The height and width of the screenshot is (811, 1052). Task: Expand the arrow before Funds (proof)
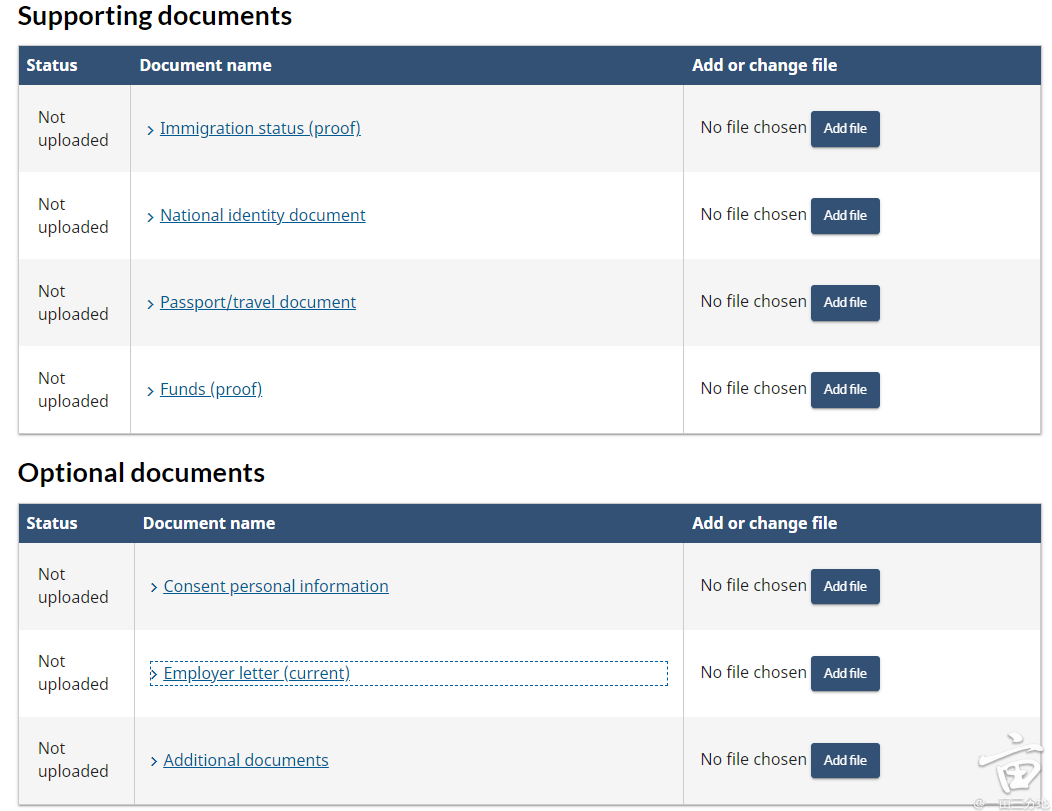click(150, 391)
